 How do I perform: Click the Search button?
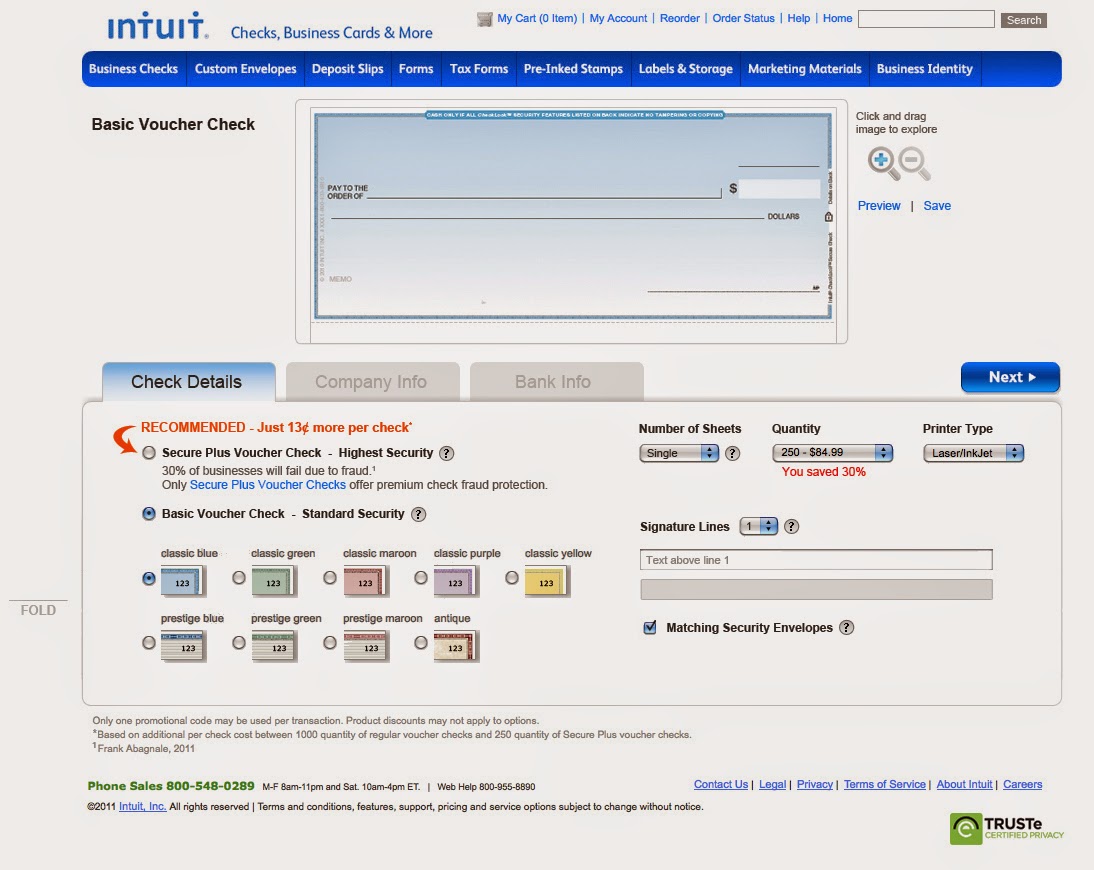(1024, 20)
